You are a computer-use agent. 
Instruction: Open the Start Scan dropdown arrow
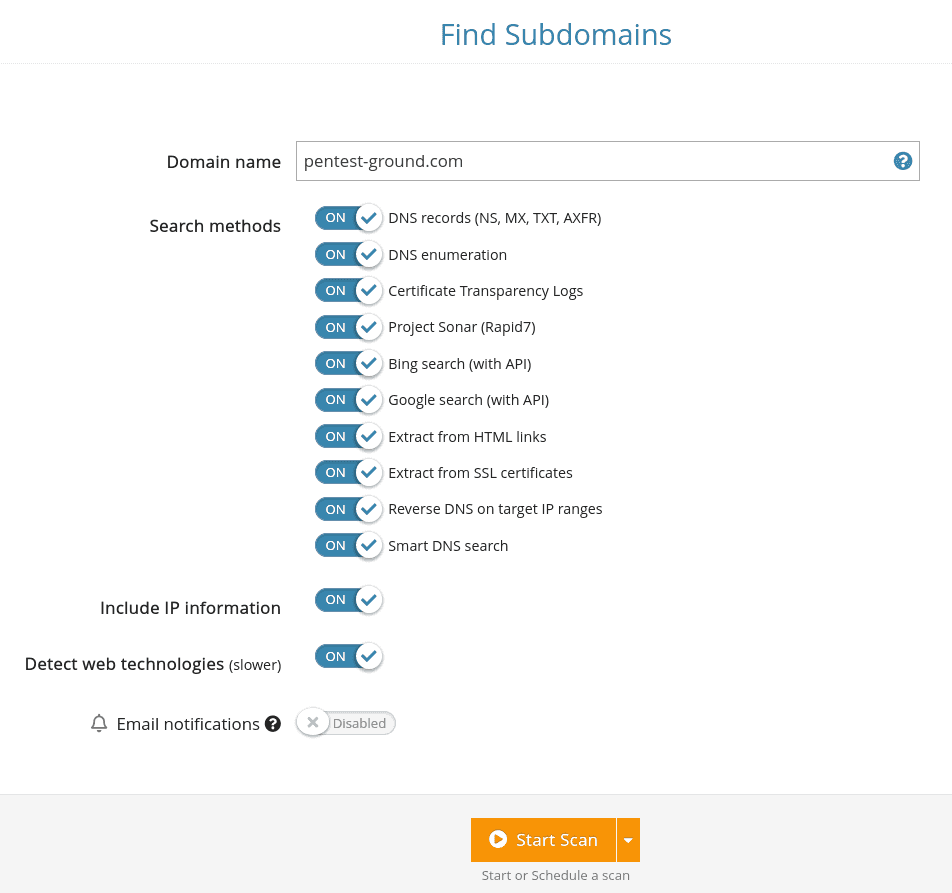[x=628, y=839]
